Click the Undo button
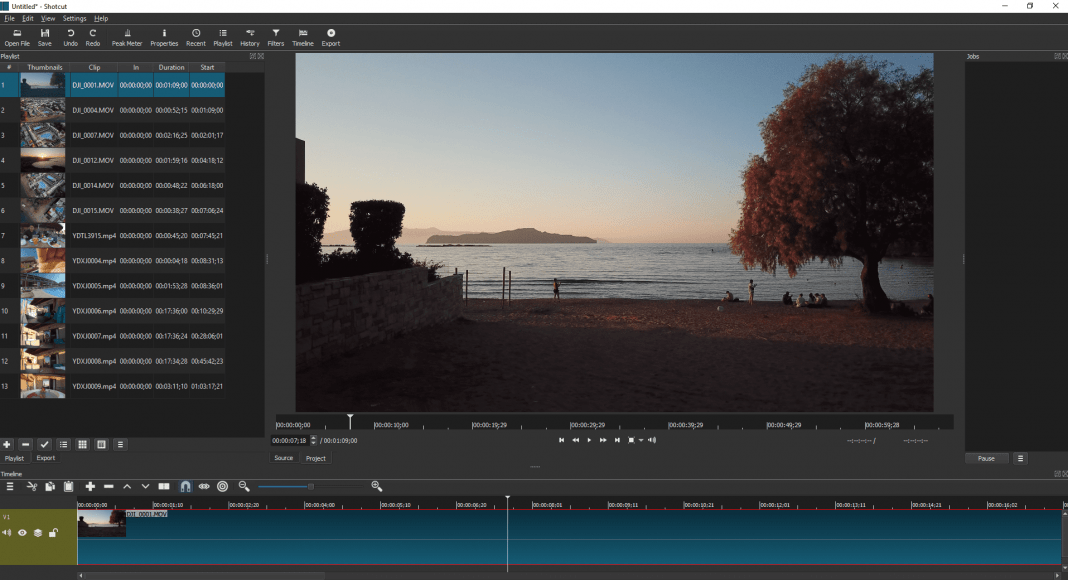 point(70,37)
